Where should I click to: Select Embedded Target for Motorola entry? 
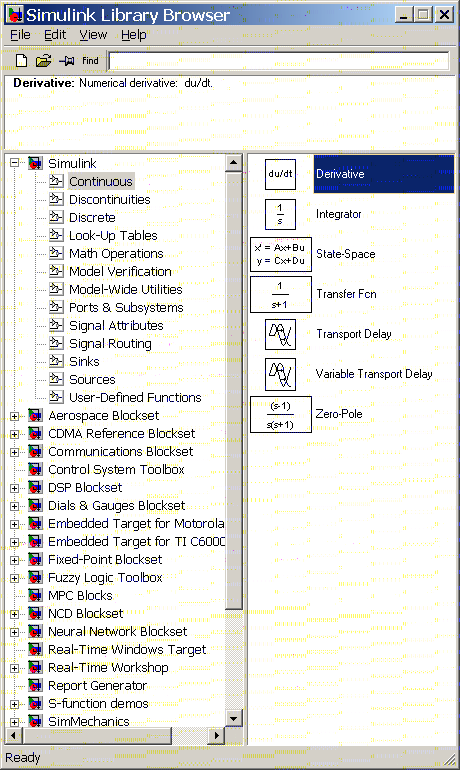pyautogui.click(x=136, y=523)
